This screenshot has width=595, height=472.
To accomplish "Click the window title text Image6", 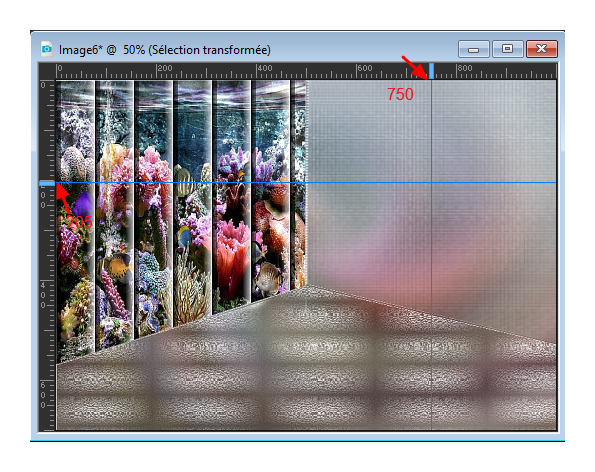I will 81,50.
